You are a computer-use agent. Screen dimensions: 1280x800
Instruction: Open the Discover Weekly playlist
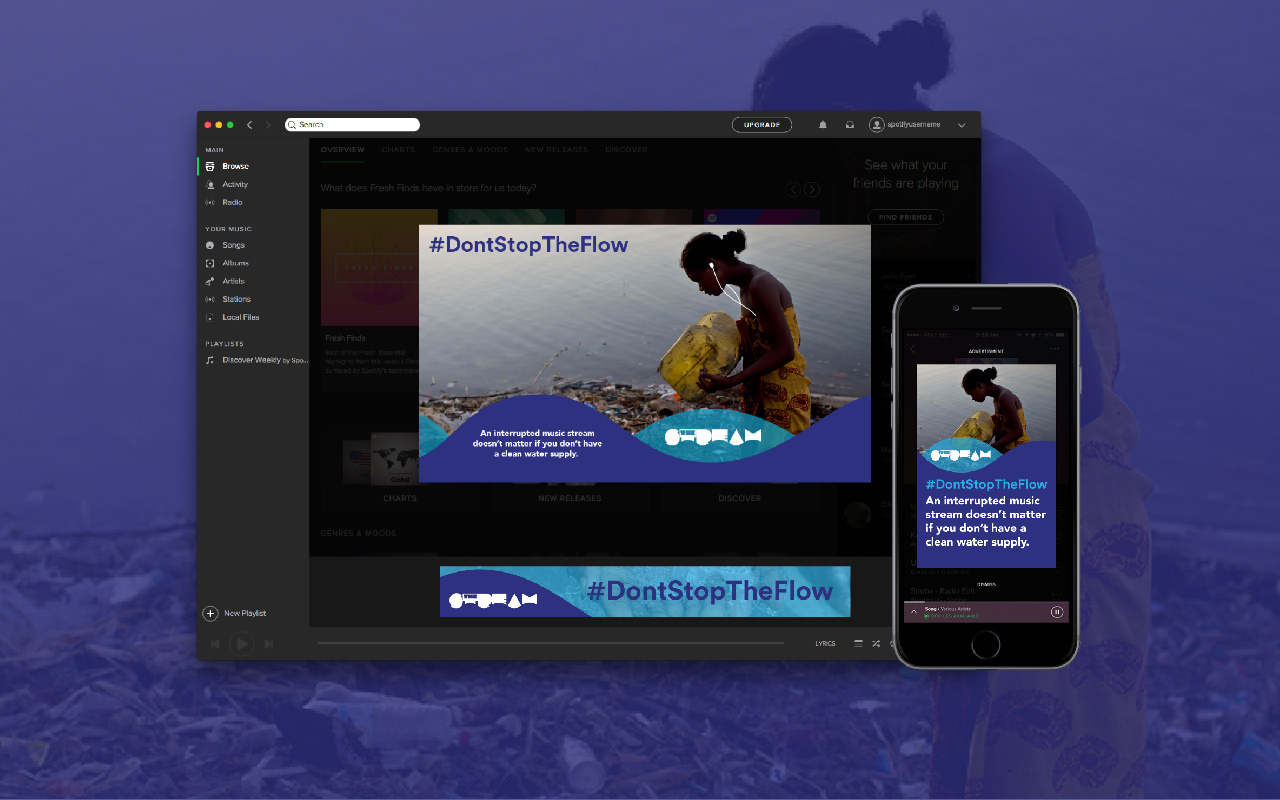click(x=265, y=360)
